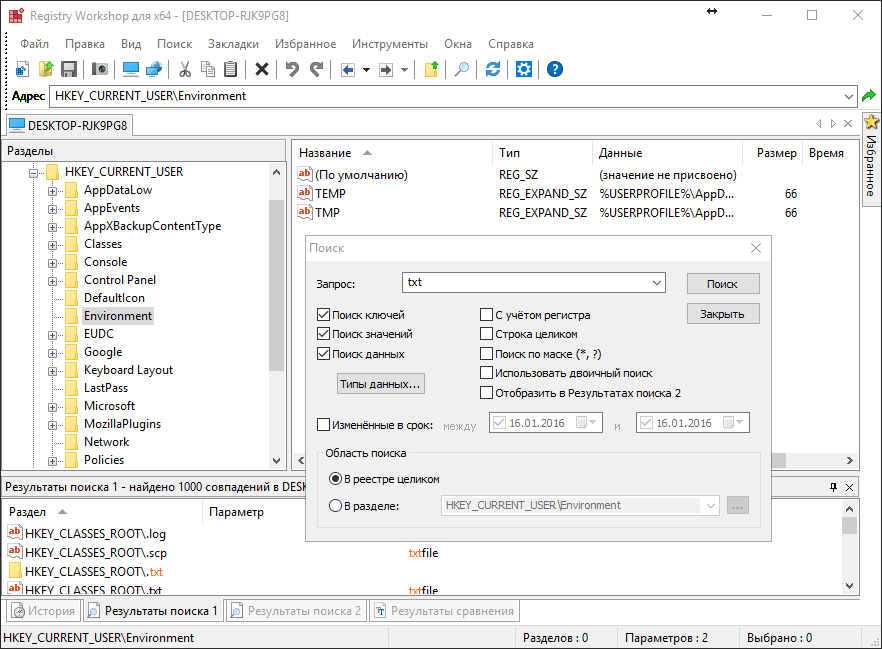Open the Back button history dropdown arrow
The image size is (882, 649).
click(x=366, y=70)
